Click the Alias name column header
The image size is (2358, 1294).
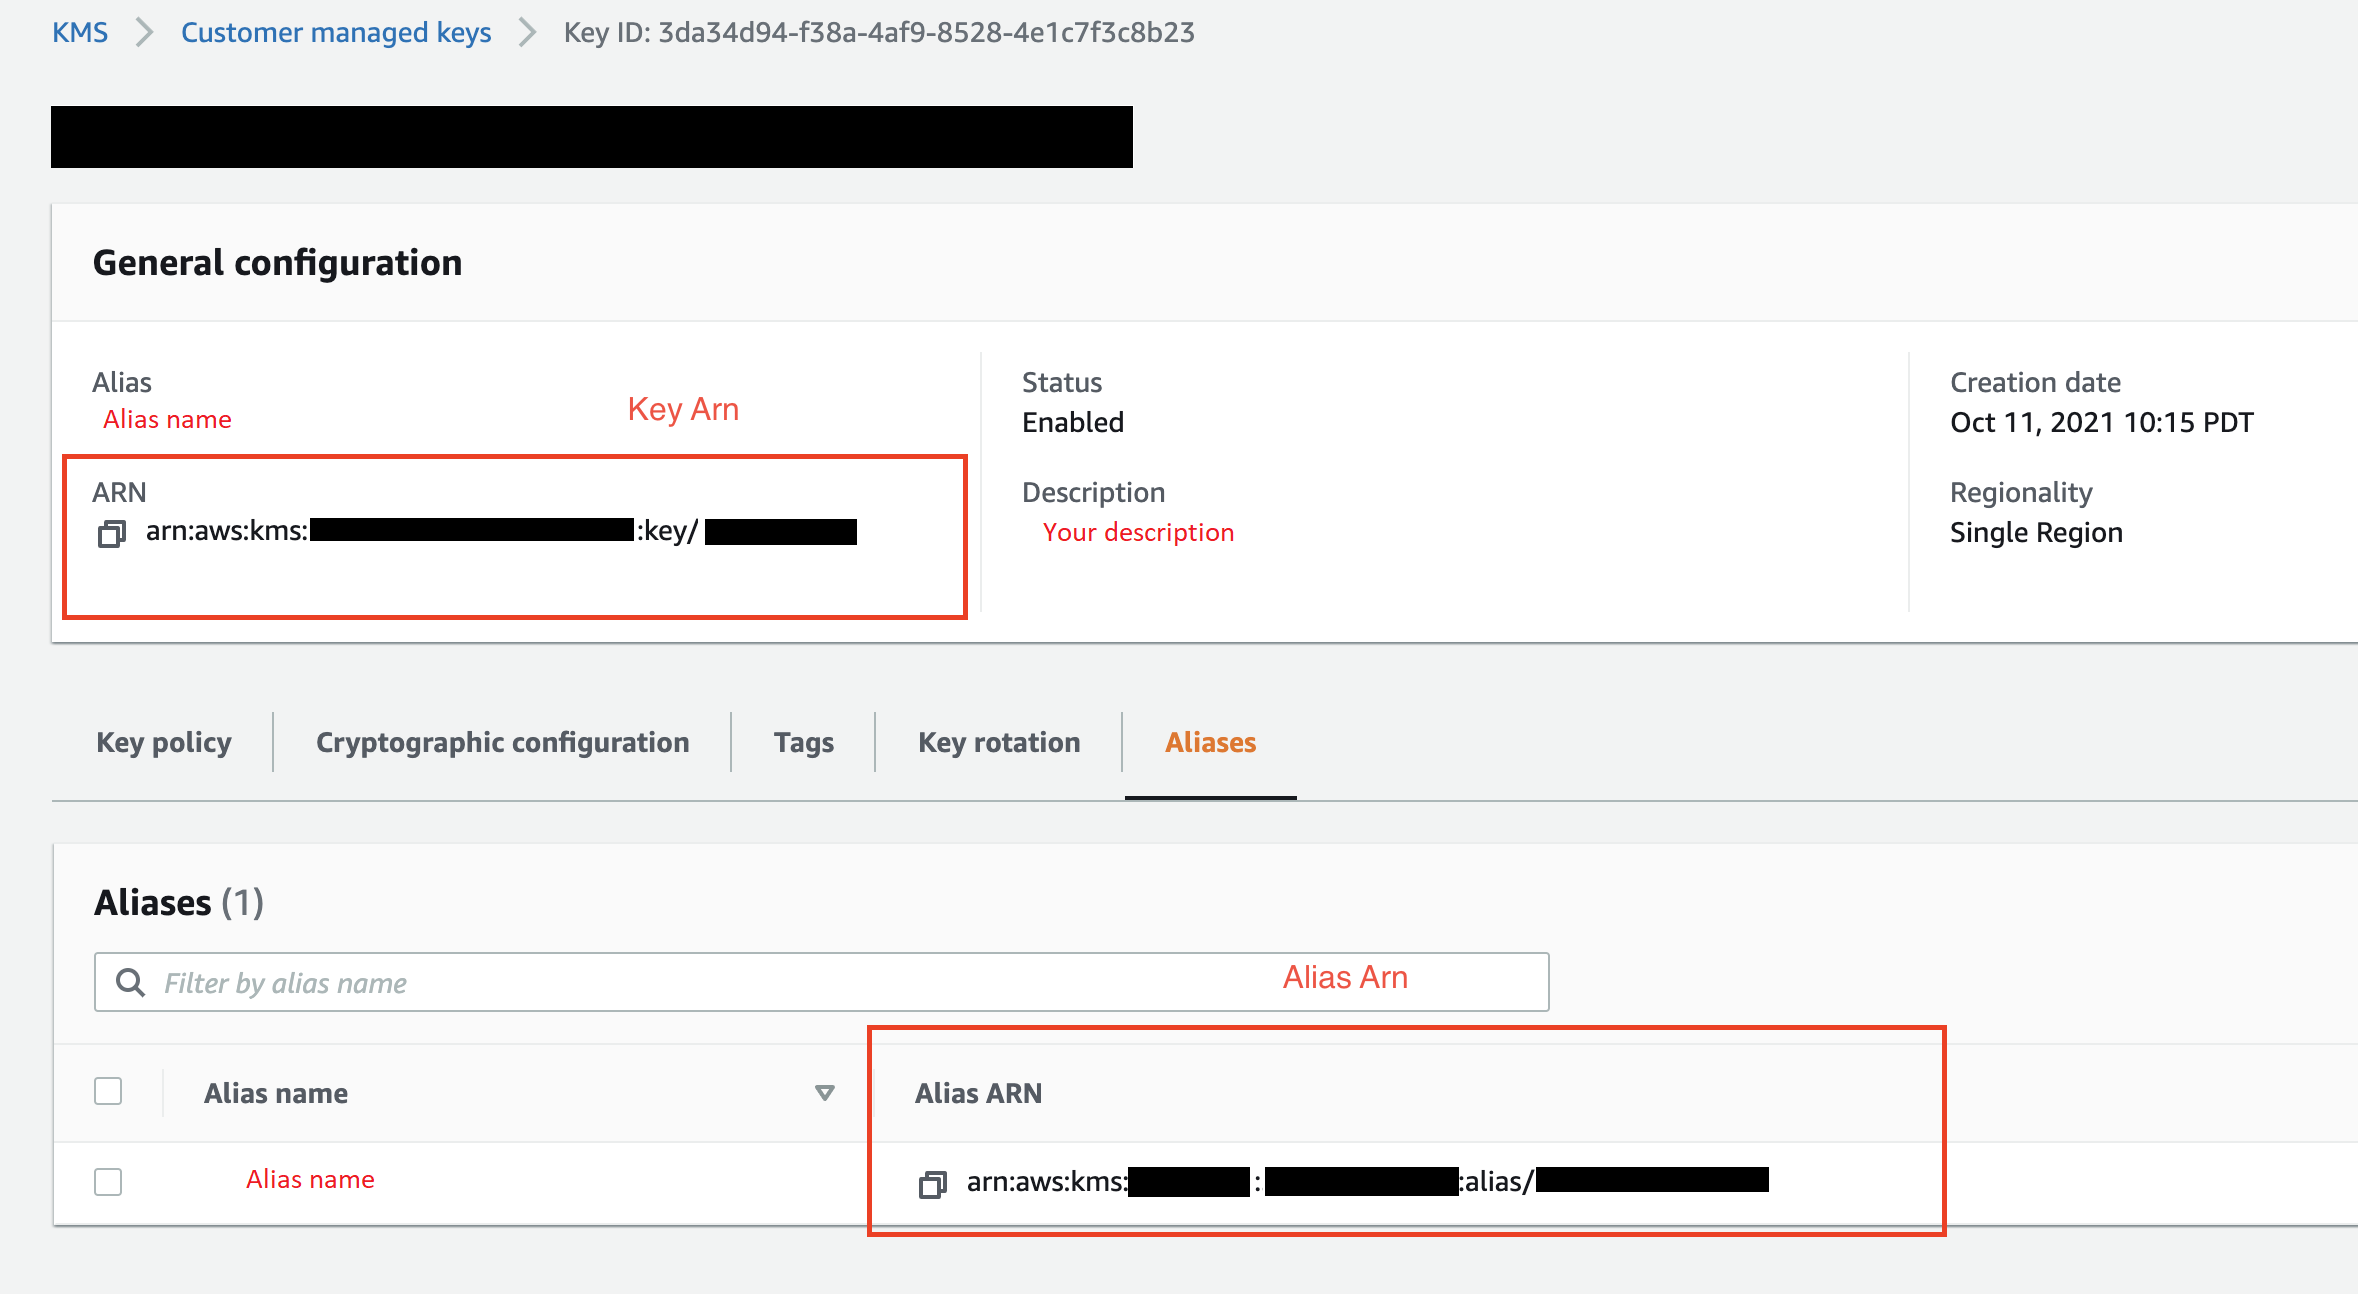click(x=276, y=1093)
